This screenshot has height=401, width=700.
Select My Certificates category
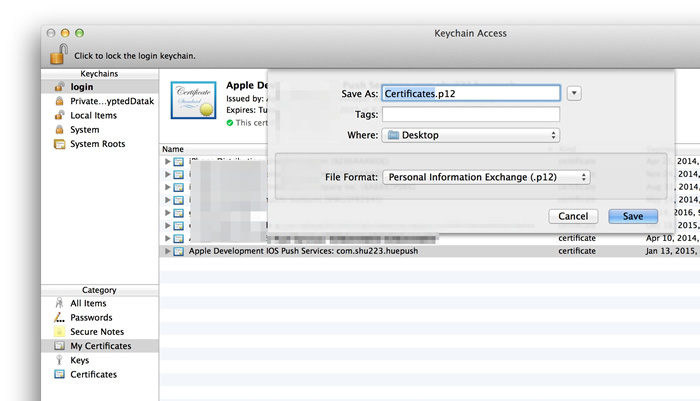point(100,346)
